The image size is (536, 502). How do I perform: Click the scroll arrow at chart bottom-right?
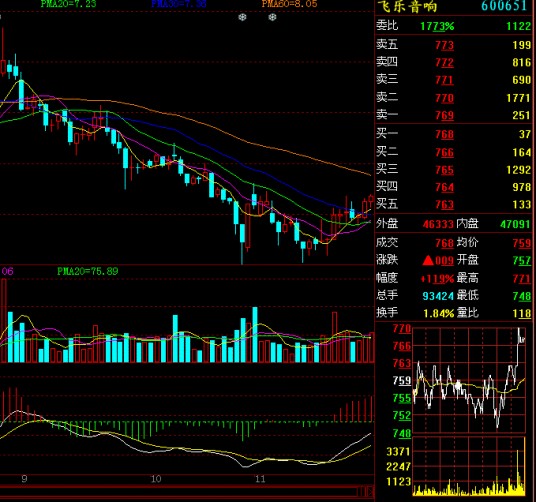pos(370,492)
